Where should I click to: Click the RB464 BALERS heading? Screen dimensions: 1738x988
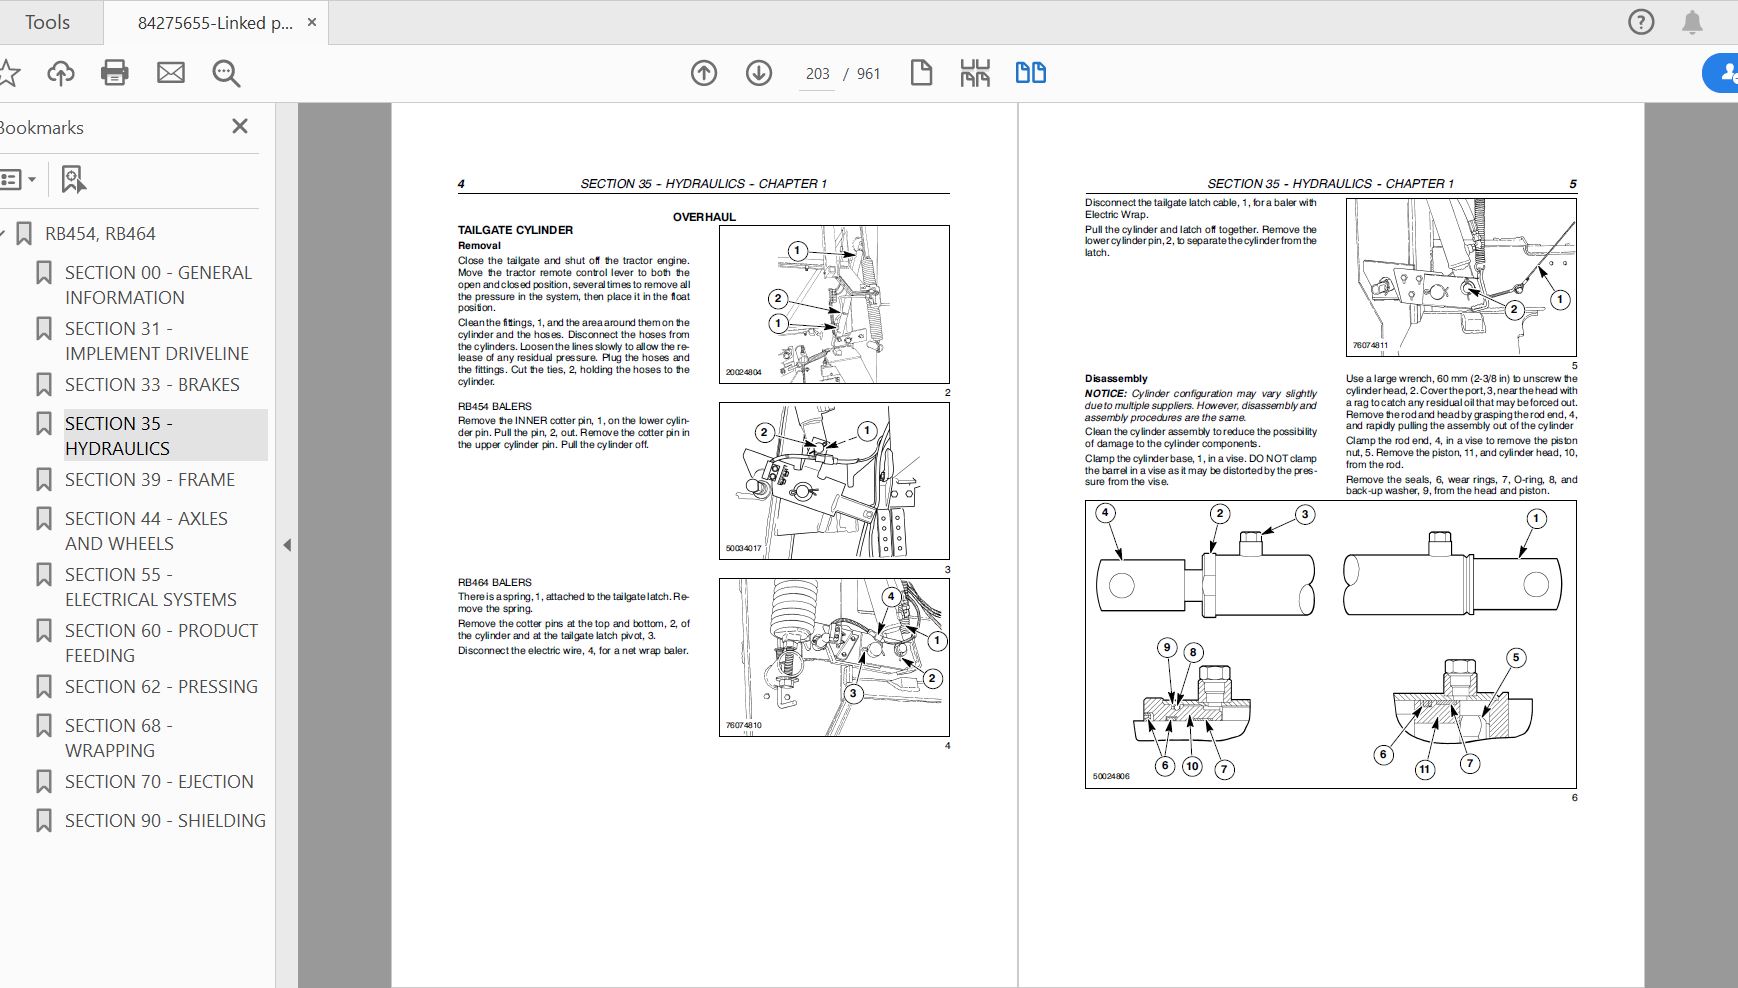tap(494, 582)
